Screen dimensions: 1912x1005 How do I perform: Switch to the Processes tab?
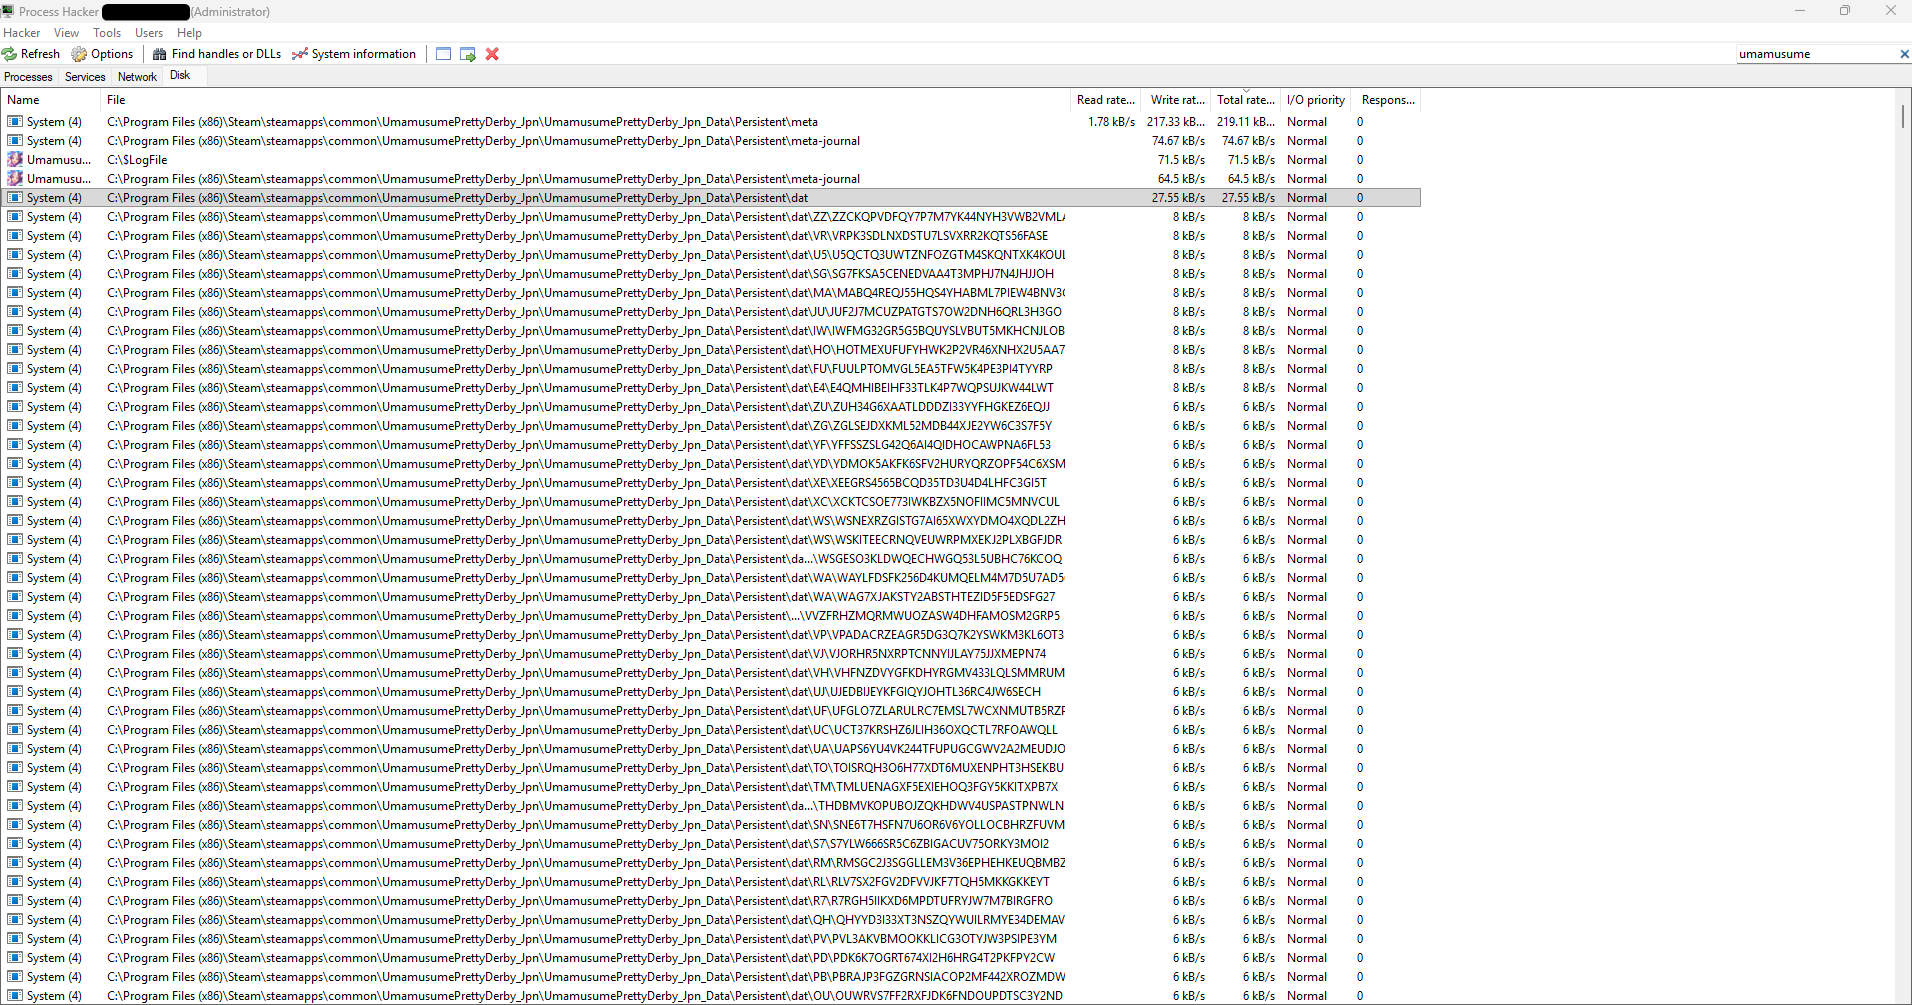point(28,77)
